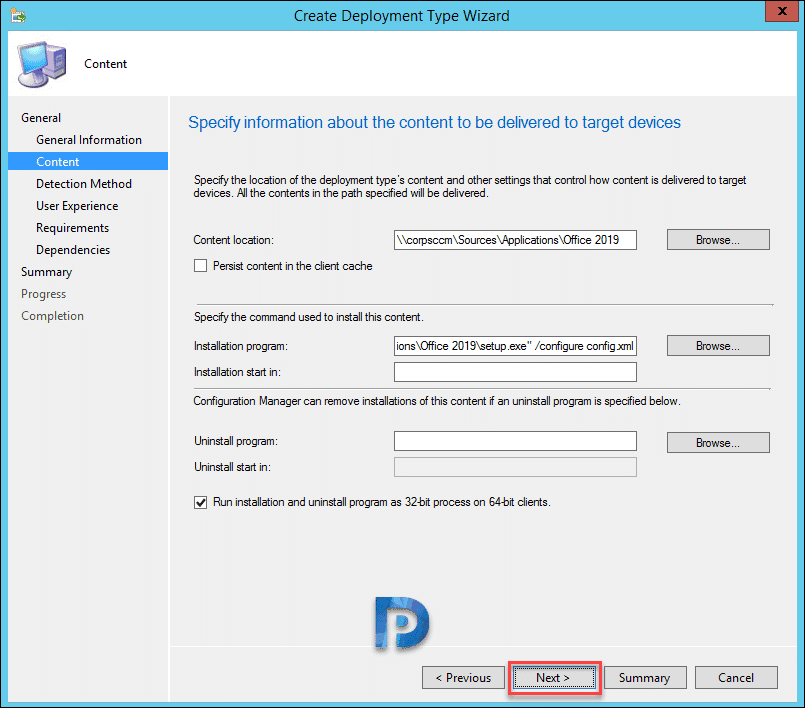Screen dimensions: 805x708
Task: Jump to the Requirements step
Action: (x=72, y=227)
